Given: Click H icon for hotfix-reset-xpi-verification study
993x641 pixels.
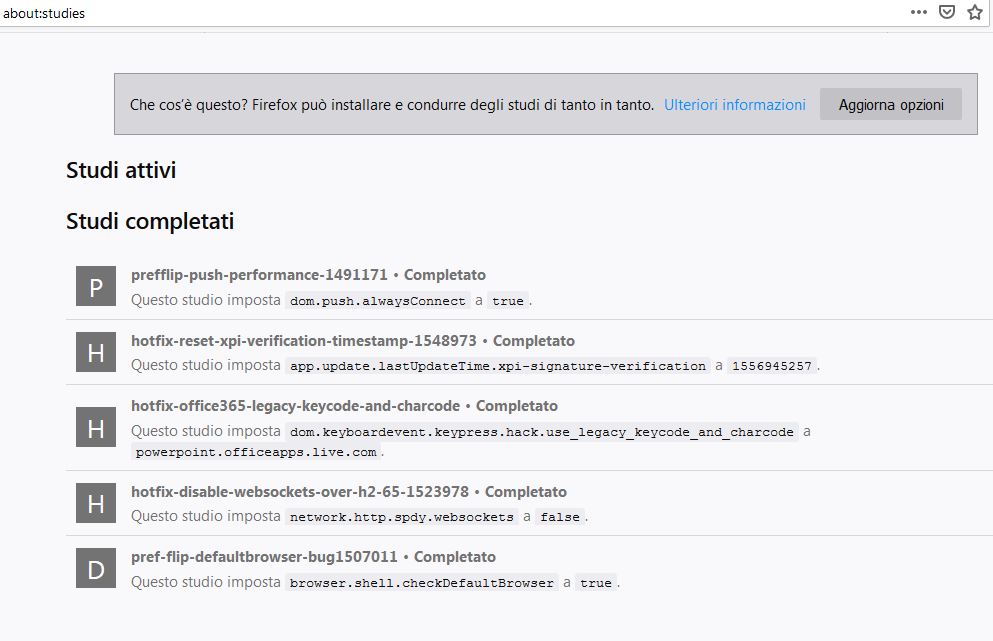Looking at the screenshot, I should point(96,352).
